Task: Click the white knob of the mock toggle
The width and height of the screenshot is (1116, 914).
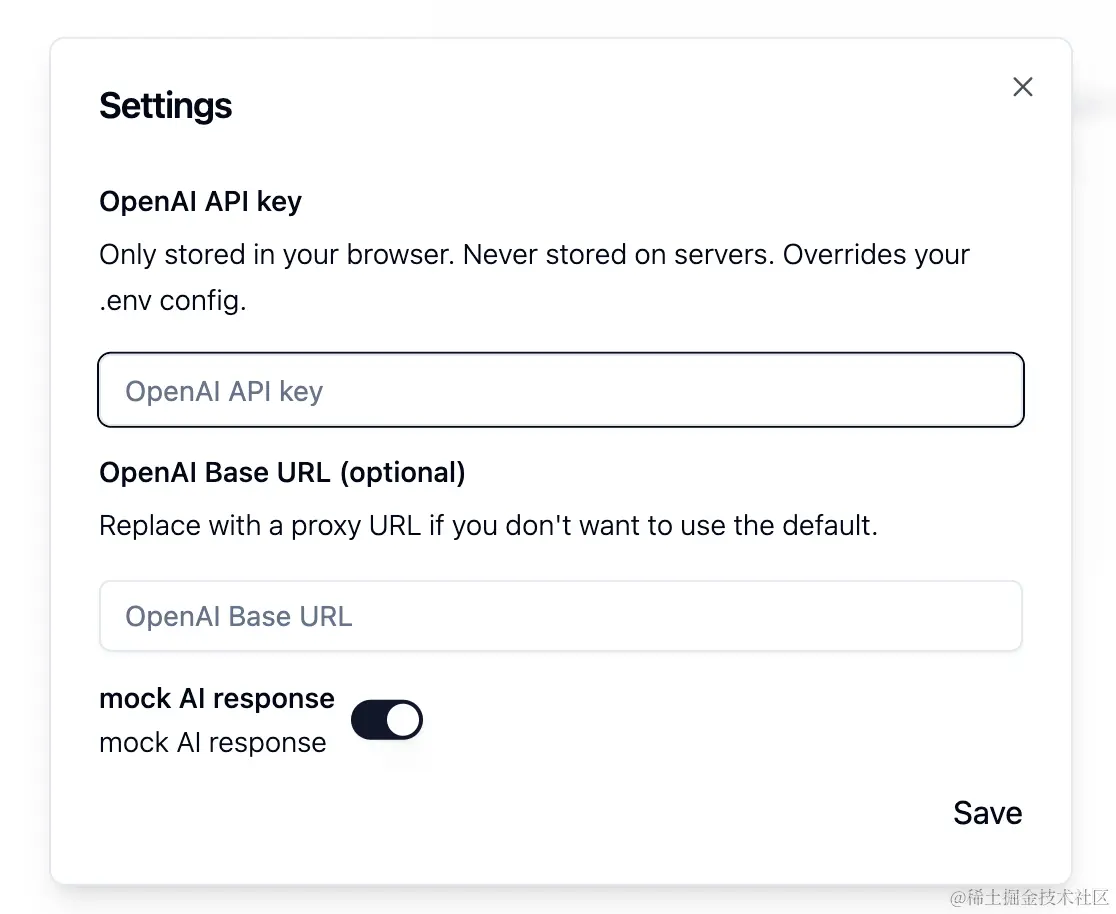Action: 402,720
